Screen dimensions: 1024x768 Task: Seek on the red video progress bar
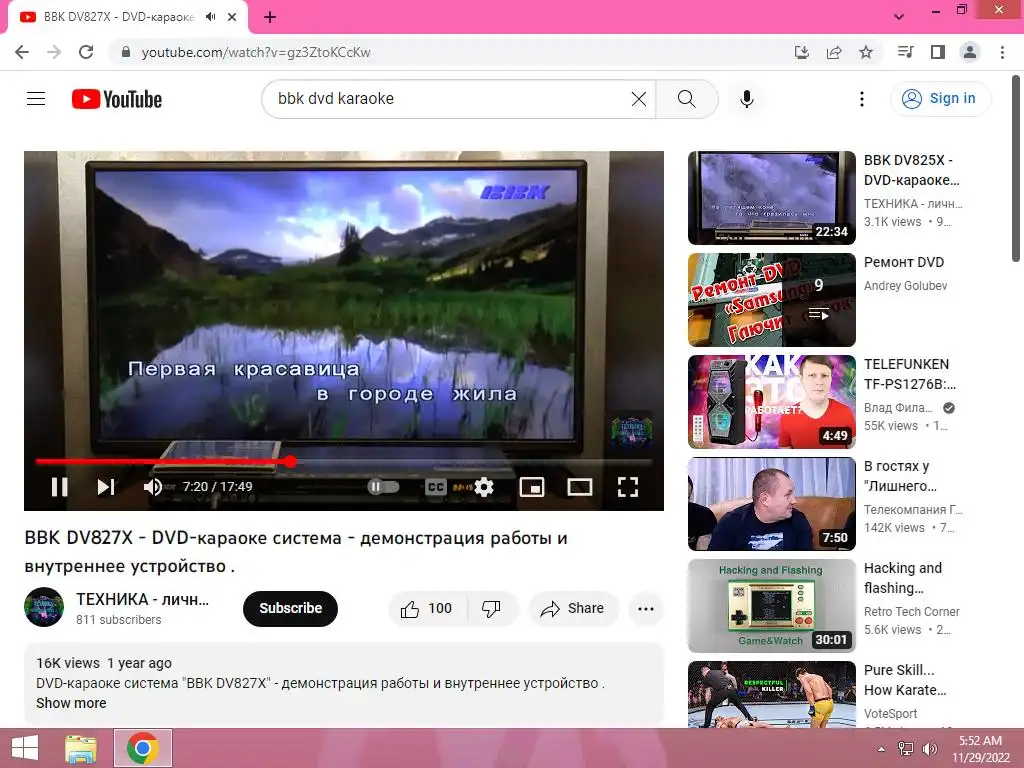(163, 461)
